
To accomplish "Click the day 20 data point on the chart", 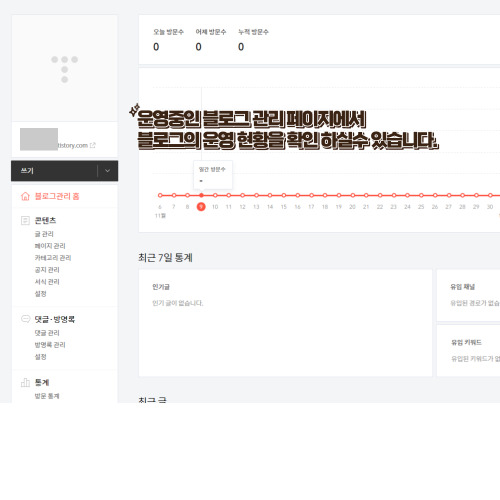I will 352,195.
